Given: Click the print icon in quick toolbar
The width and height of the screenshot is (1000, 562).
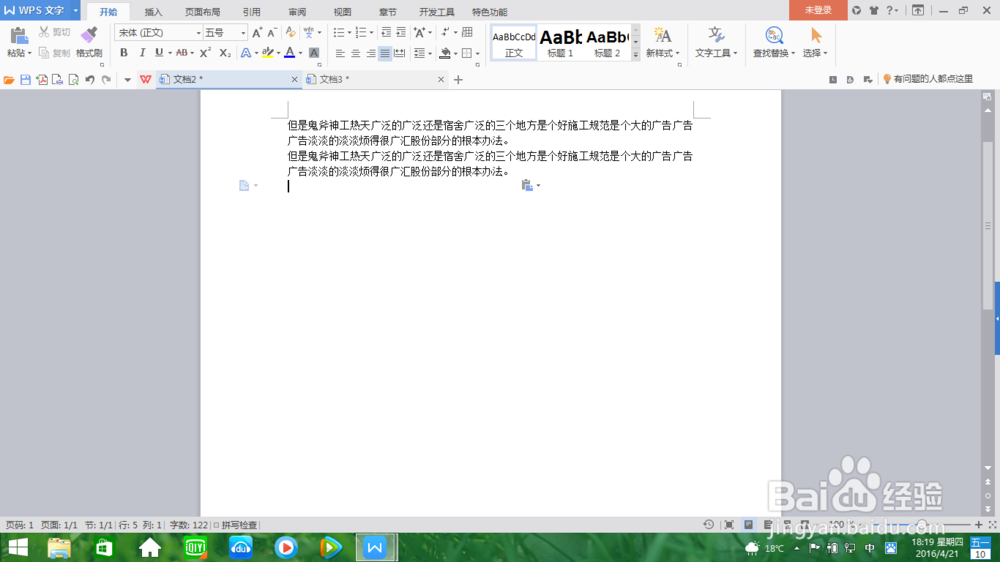Looking at the screenshot, I should (57, 80).
